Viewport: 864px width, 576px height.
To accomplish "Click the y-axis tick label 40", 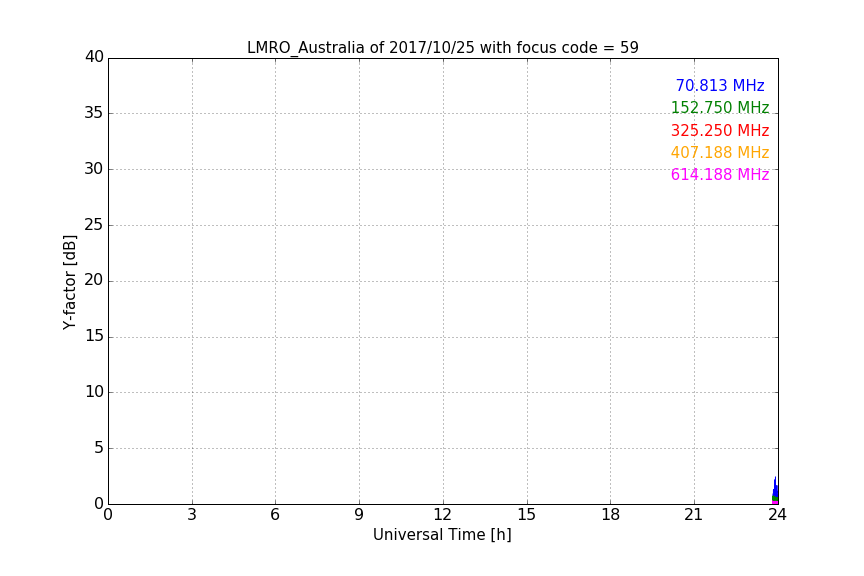I will point(94,57).
